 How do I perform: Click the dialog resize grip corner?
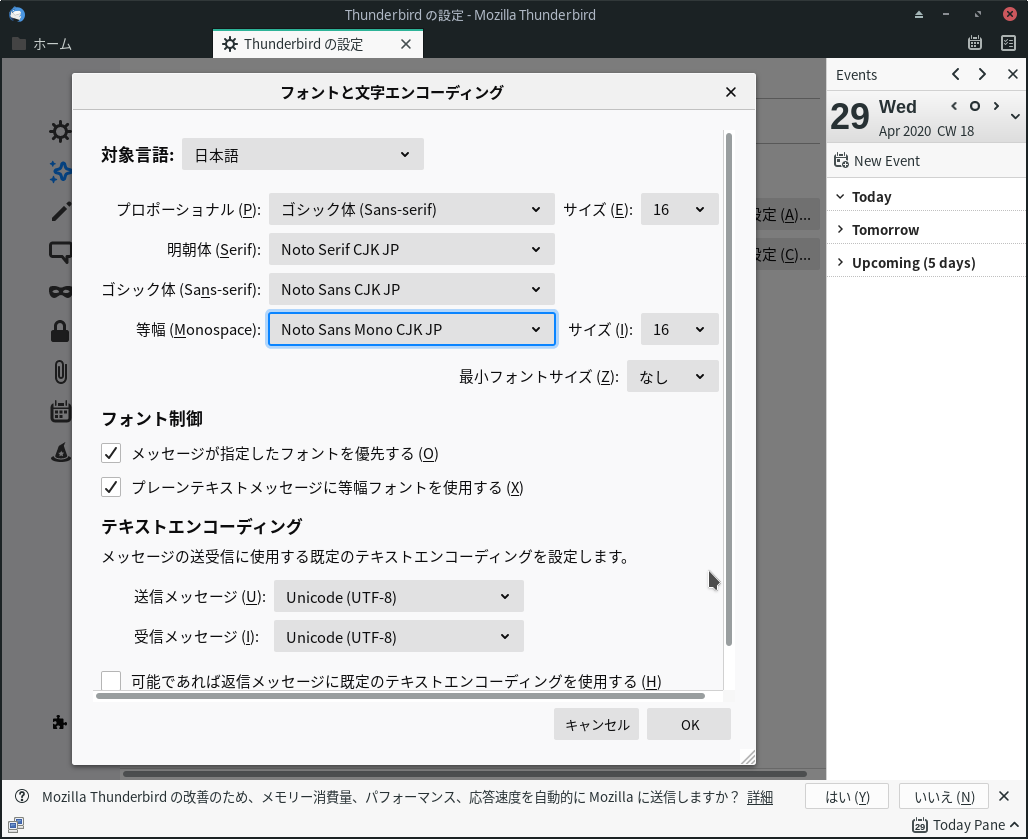748,757
